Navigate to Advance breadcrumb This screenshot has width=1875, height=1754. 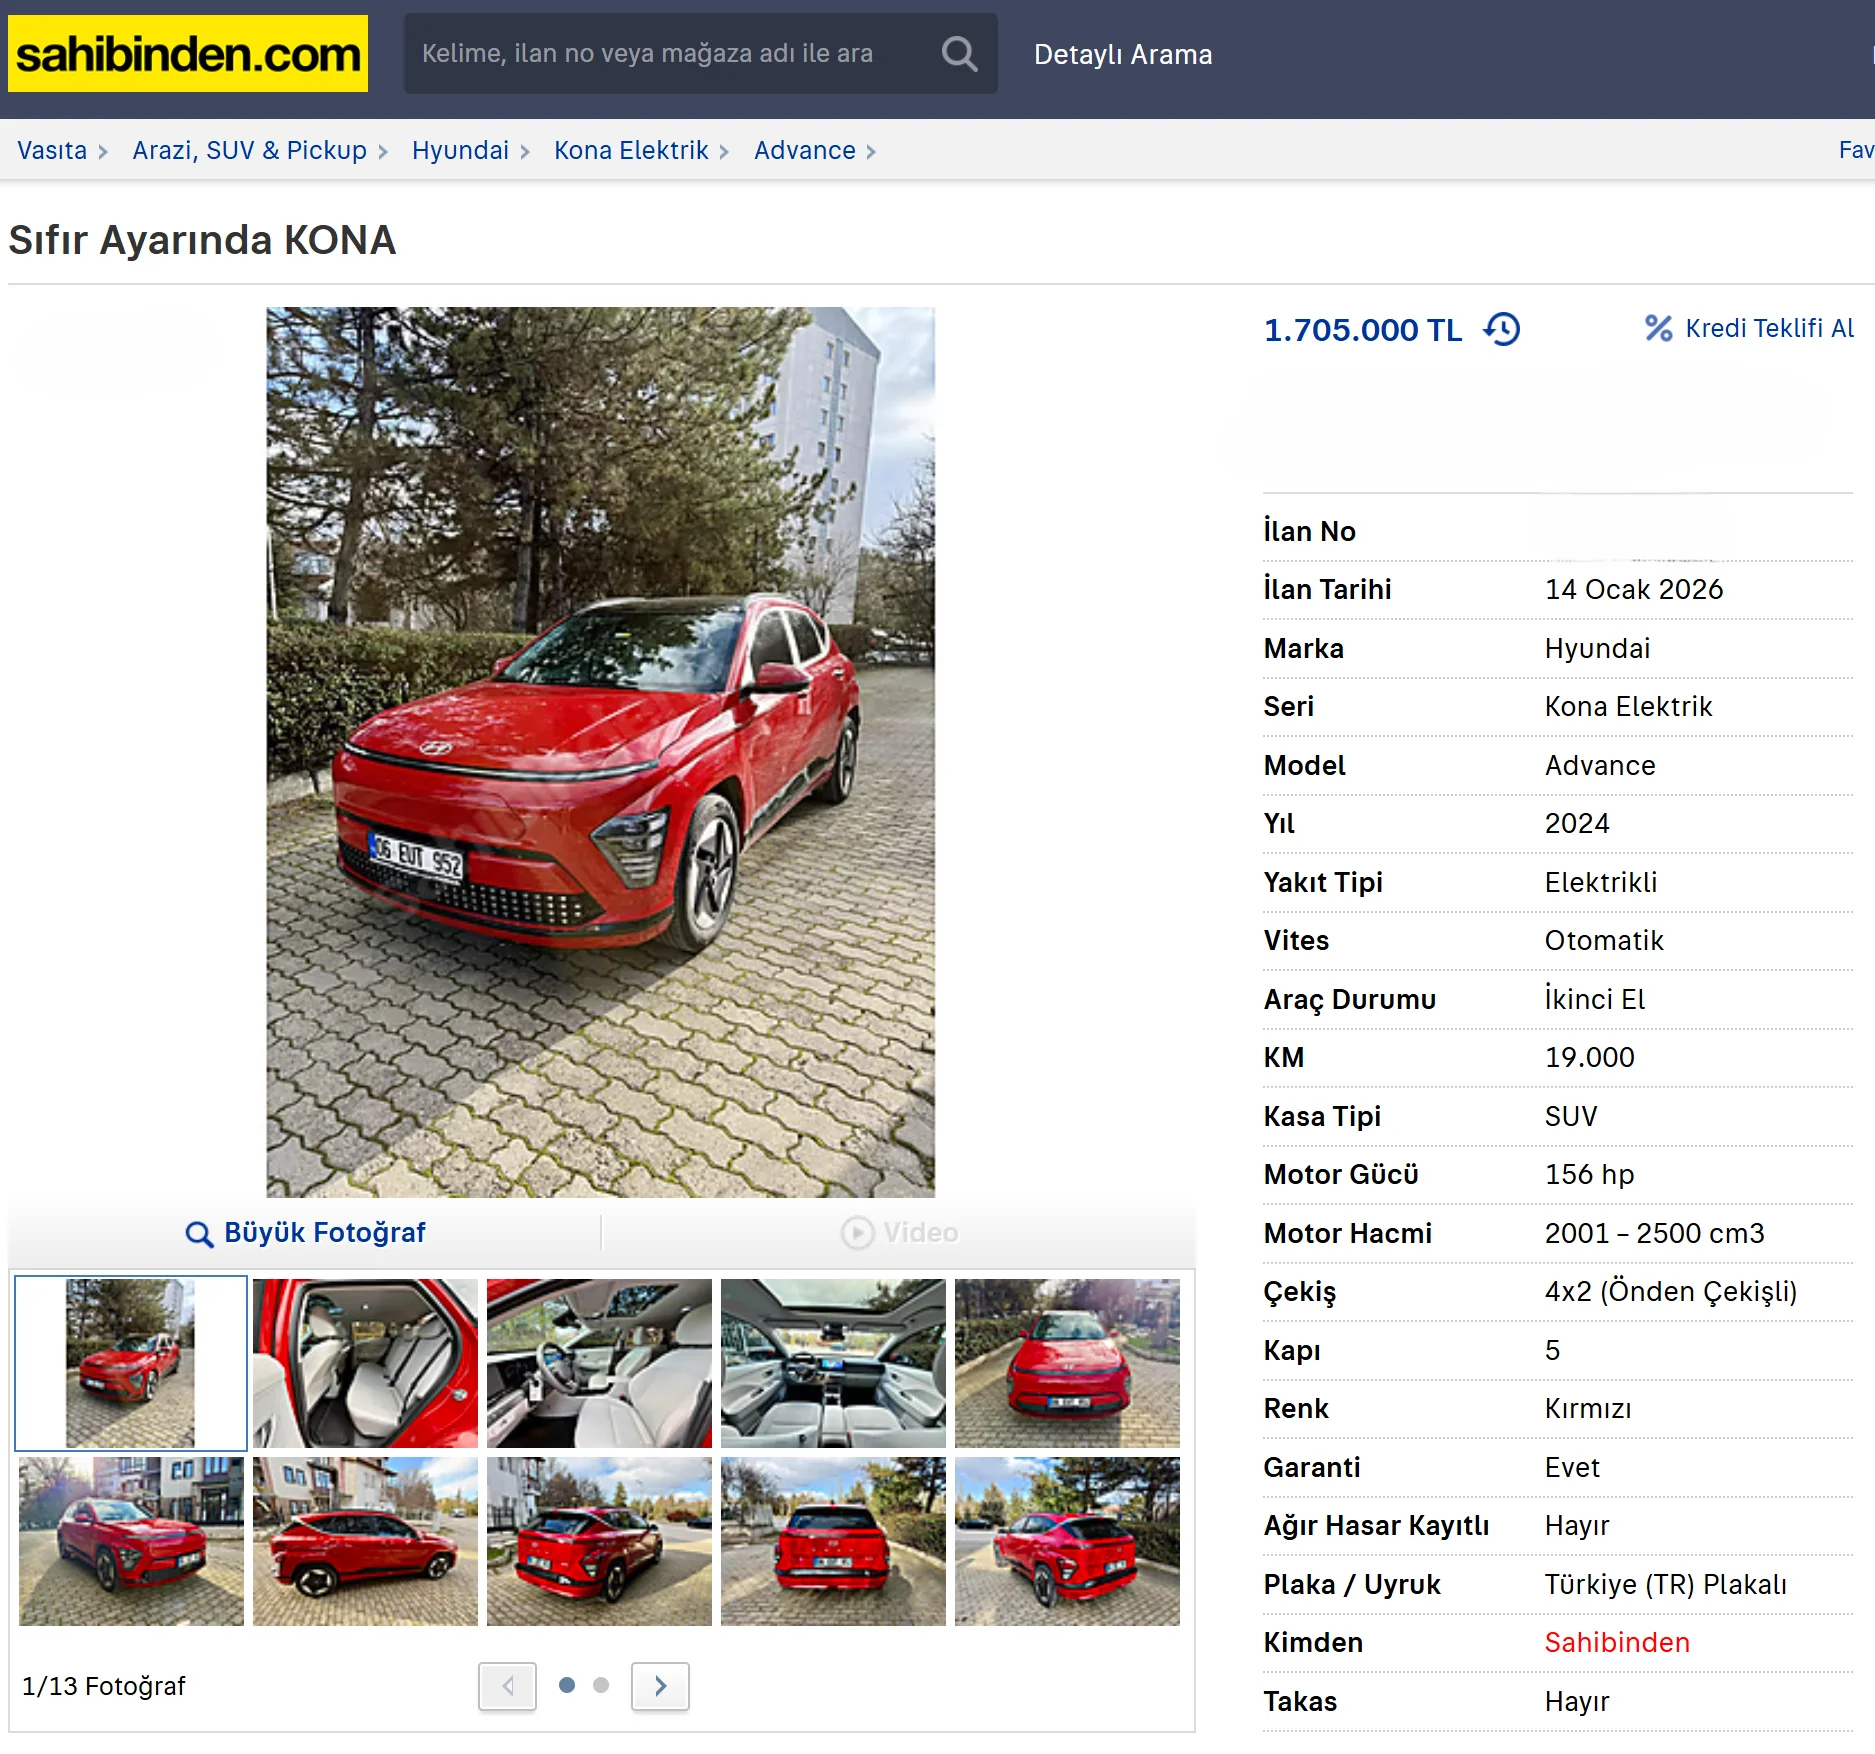coord(805,151)
